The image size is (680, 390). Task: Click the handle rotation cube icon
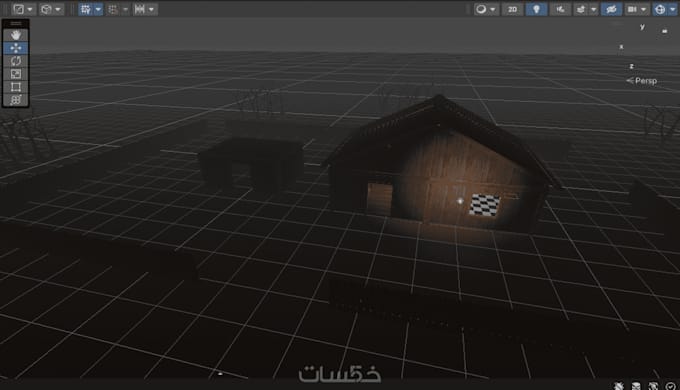tap(46, 9)
